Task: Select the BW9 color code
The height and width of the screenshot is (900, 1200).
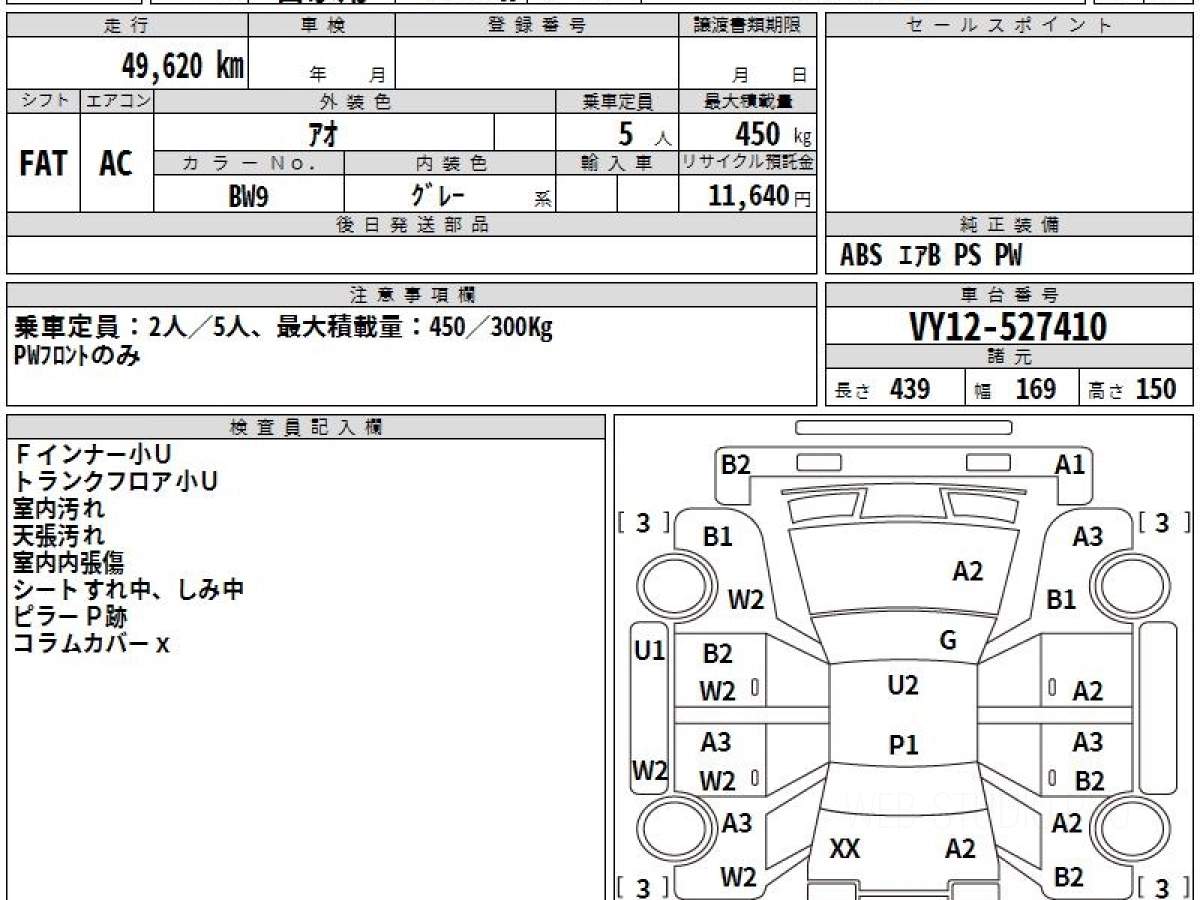Action: [x=248, y=196]
